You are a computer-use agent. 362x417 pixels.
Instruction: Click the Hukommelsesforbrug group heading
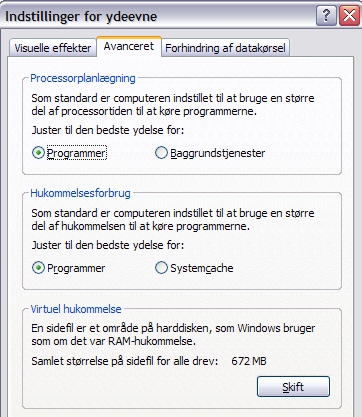tap(80, 193)
